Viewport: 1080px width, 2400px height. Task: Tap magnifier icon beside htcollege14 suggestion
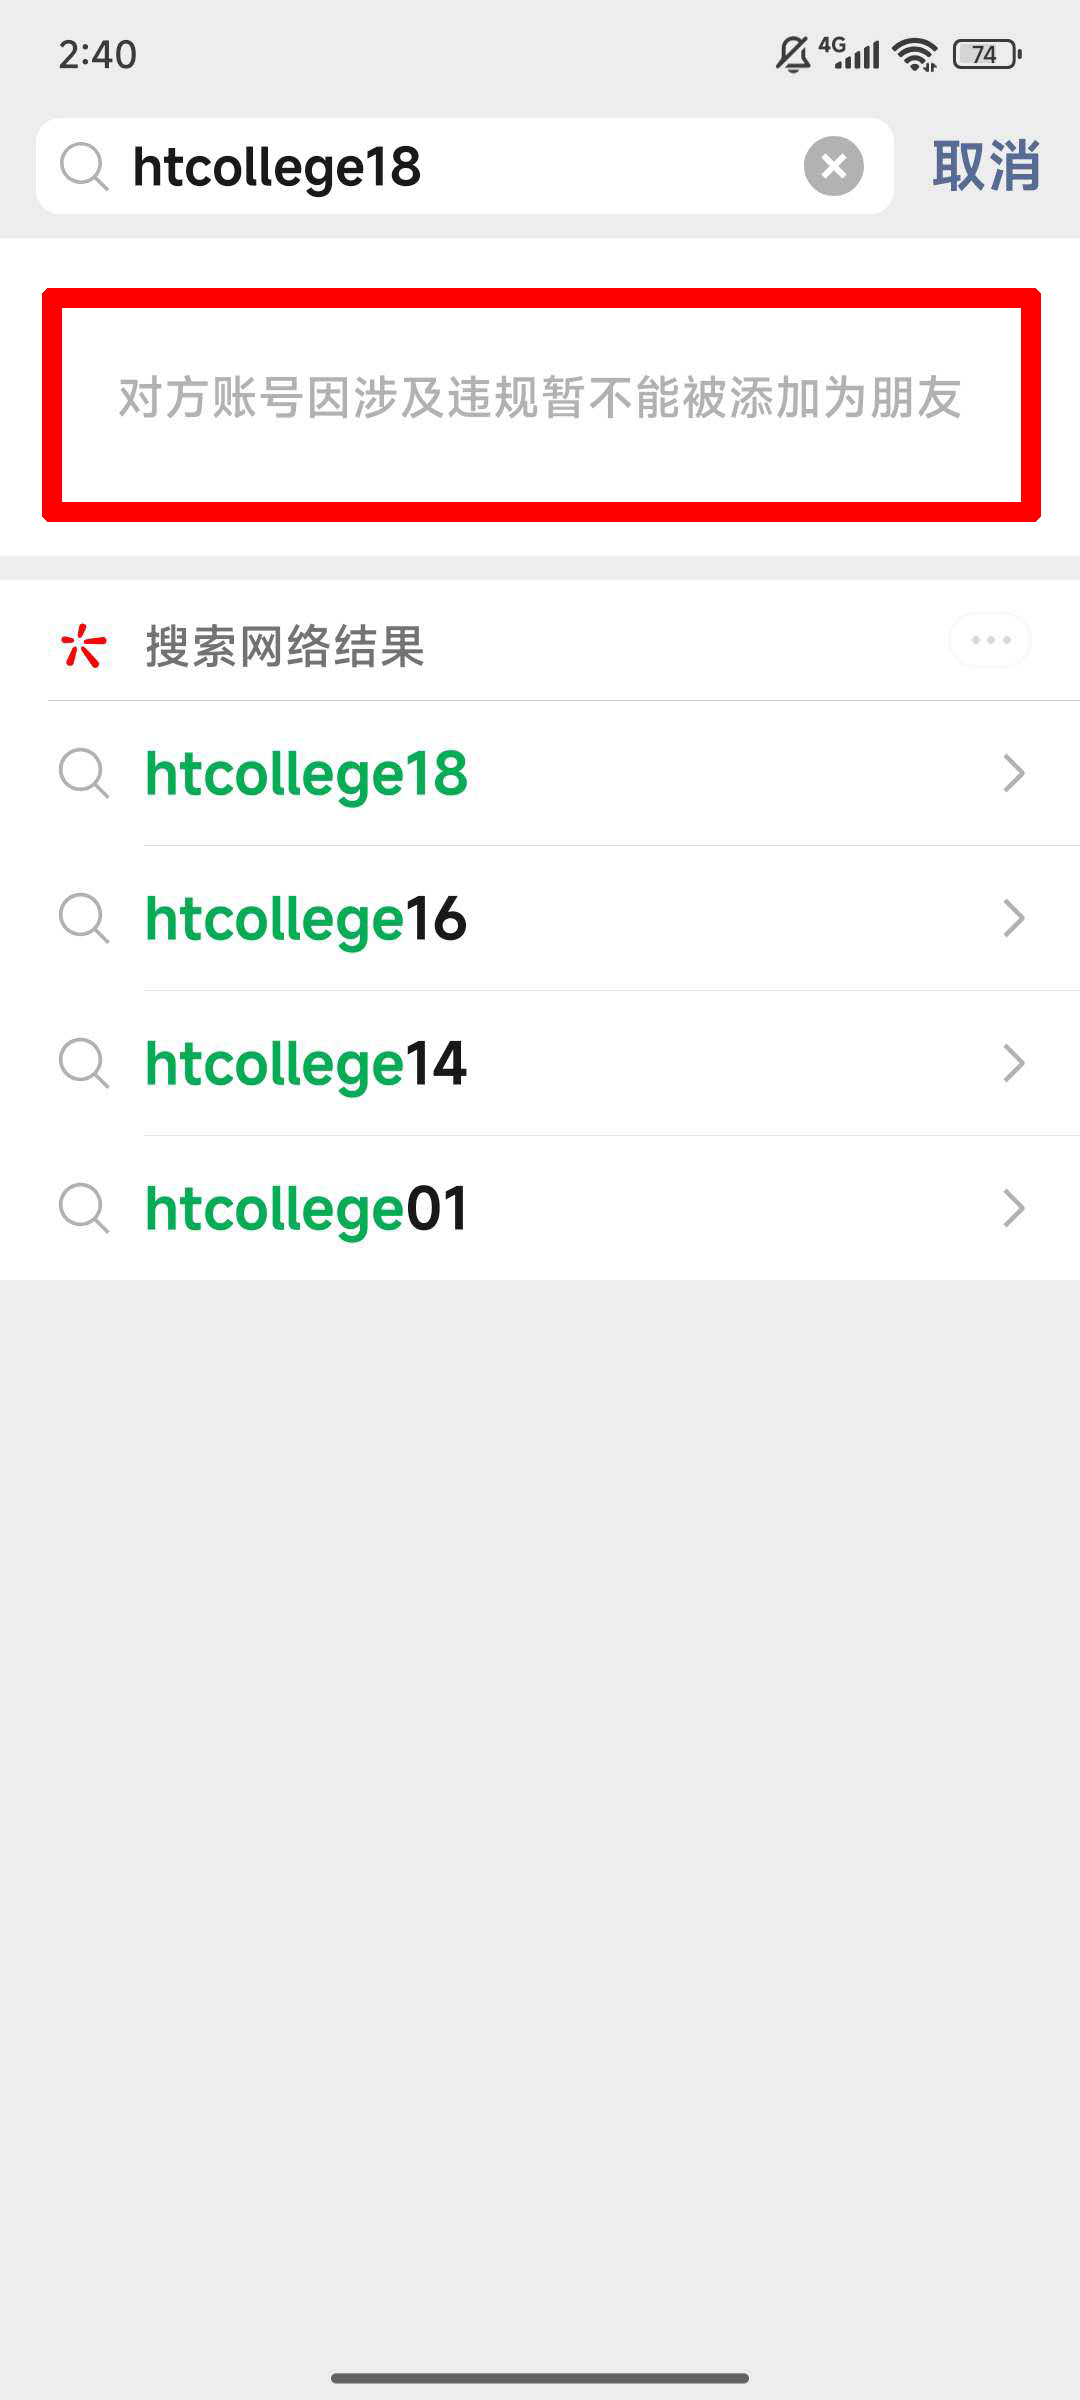pos(84,1063)
